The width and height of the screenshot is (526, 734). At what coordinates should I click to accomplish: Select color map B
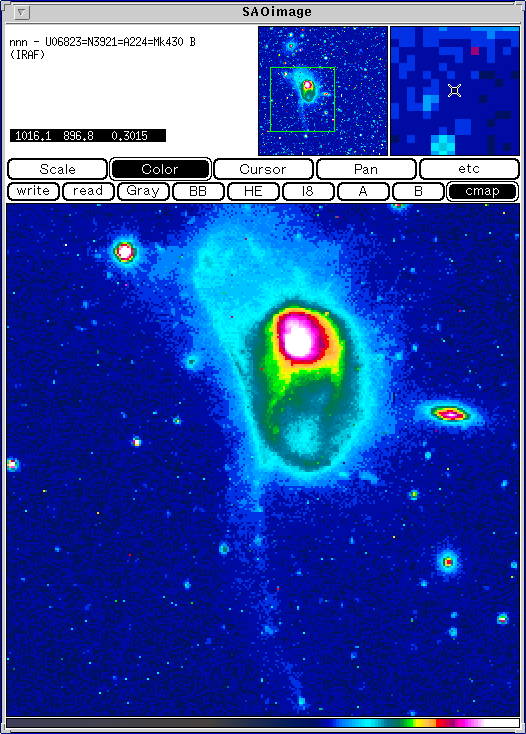418,191
